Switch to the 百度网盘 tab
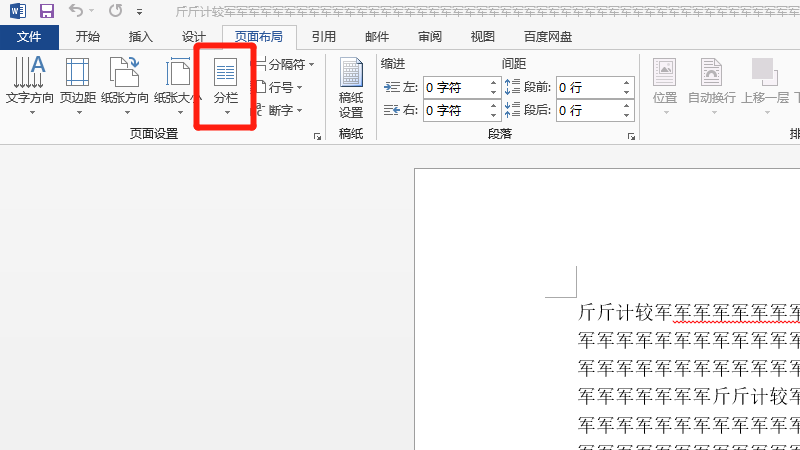This screenshot has height=450, width=800. coord(549,37)
